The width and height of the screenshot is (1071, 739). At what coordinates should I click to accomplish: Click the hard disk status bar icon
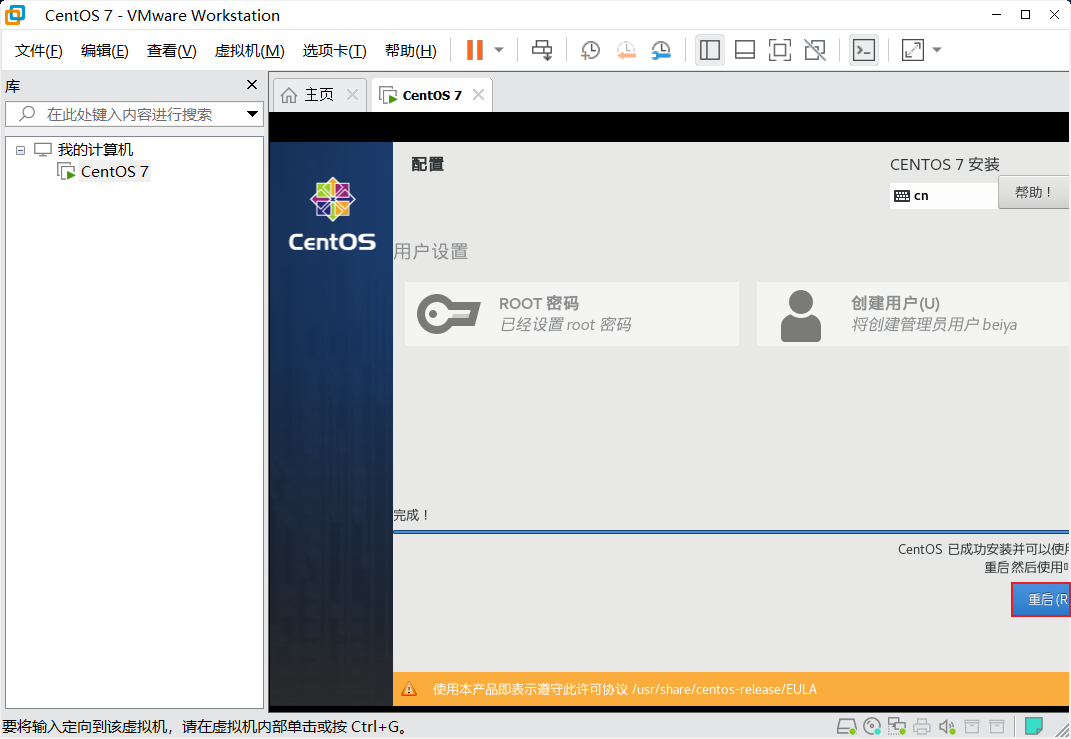pos(846,726)
